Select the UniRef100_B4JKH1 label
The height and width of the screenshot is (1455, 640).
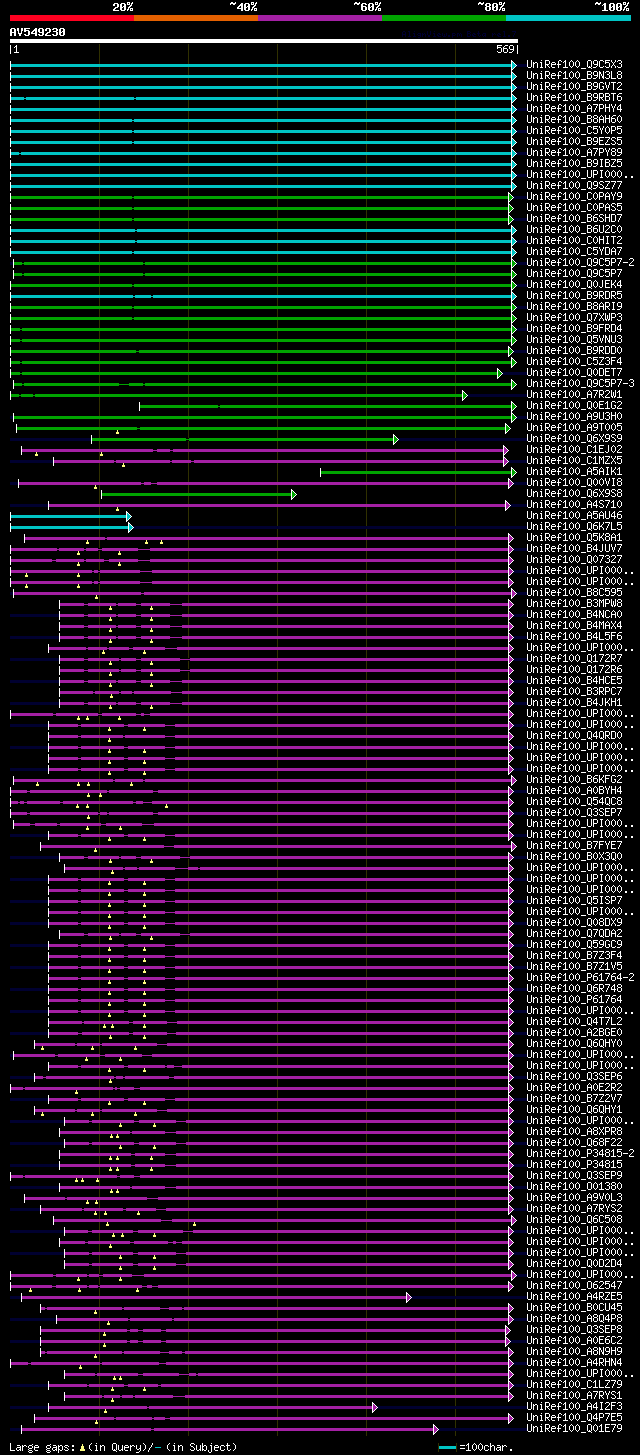coord(574,702)
